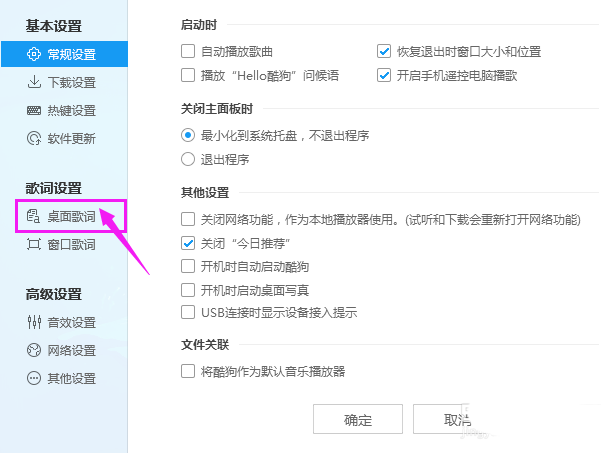Click the 下载设置 download icon
Image resolution: width=601 pixels, height=453 pixels.
coord(33,82)
